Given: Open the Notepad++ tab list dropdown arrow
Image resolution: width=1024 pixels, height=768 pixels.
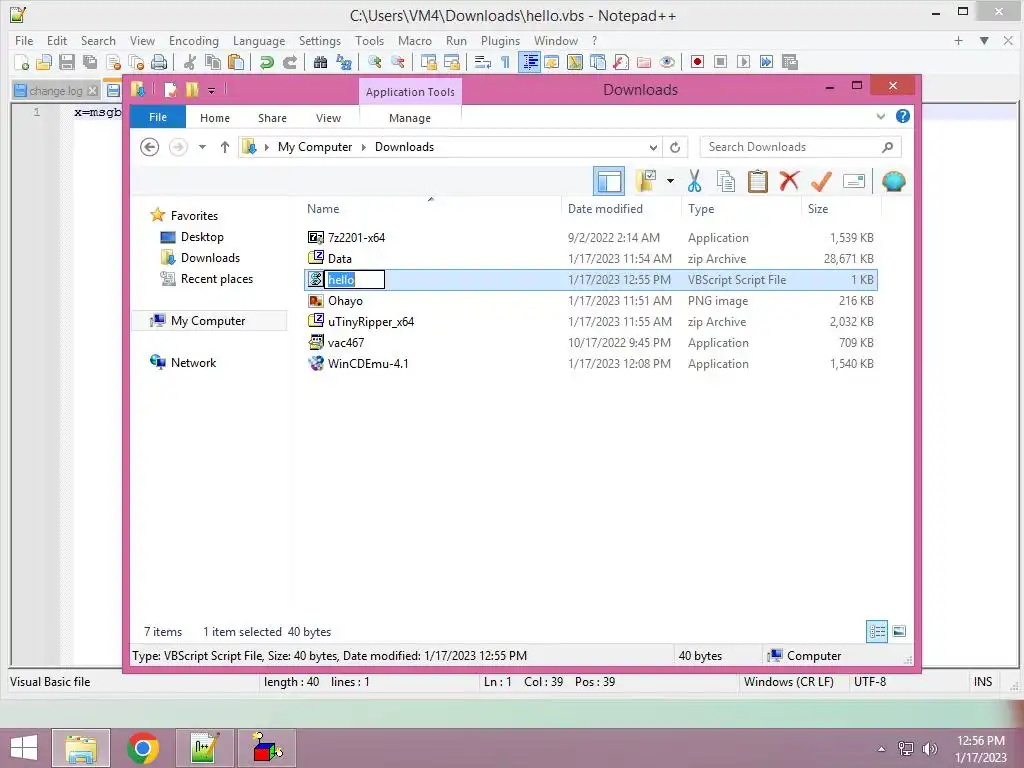Looking at the screenshot, I should point(984,40).
